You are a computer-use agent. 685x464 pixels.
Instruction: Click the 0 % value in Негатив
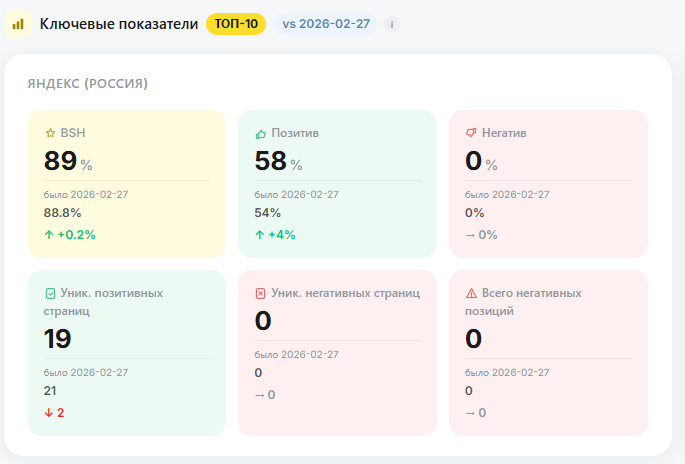pos(481,161)
